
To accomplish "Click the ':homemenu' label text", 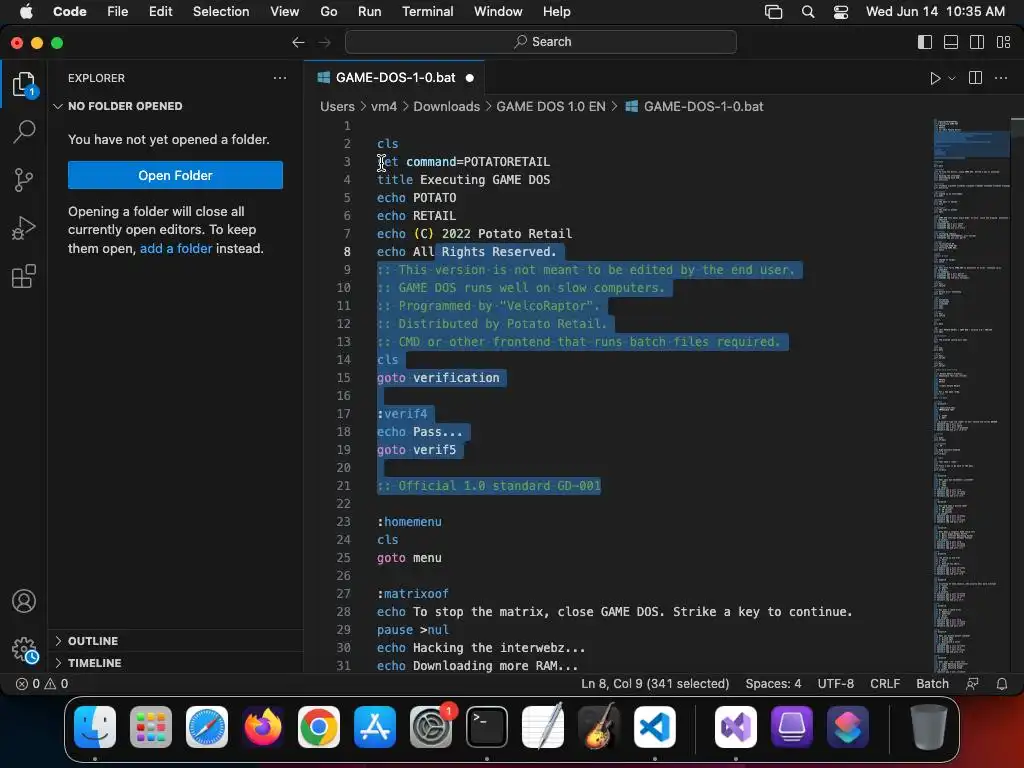I will [x=409, y=522].
